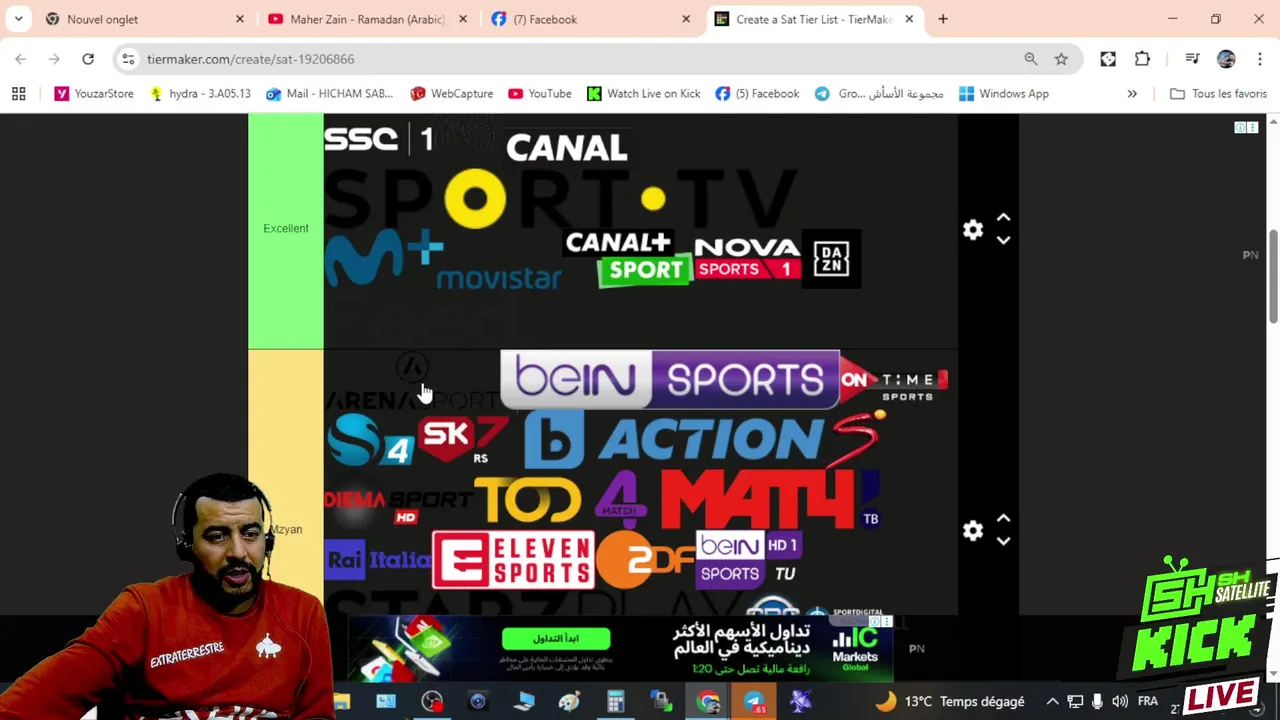The width and height of the screenshot is (1280, 720).
Task: Select the SSC 1 channel logo
Action: (378, 138)
